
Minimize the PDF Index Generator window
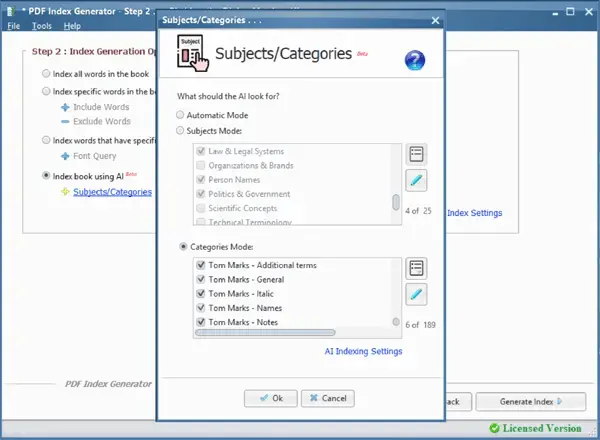555,14
